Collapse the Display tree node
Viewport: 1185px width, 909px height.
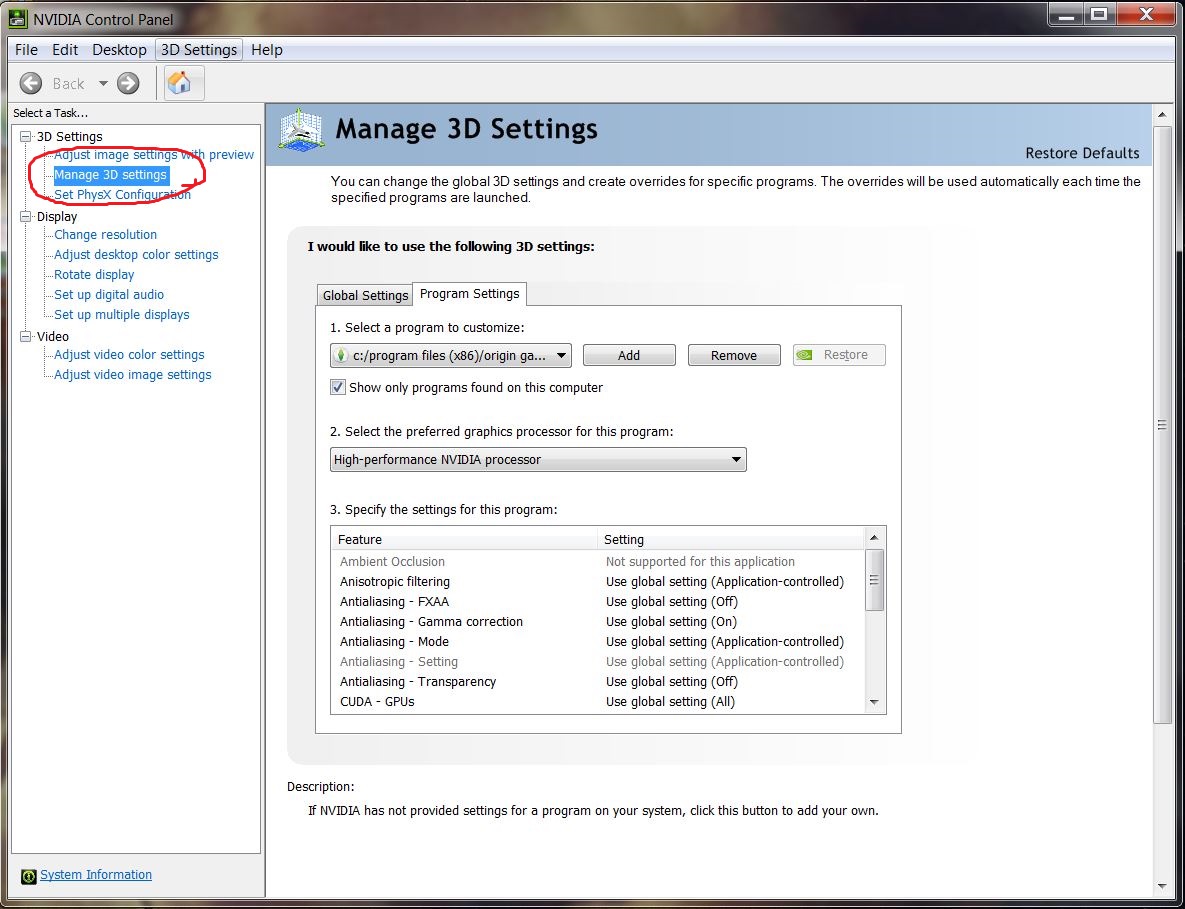[26, 217]
